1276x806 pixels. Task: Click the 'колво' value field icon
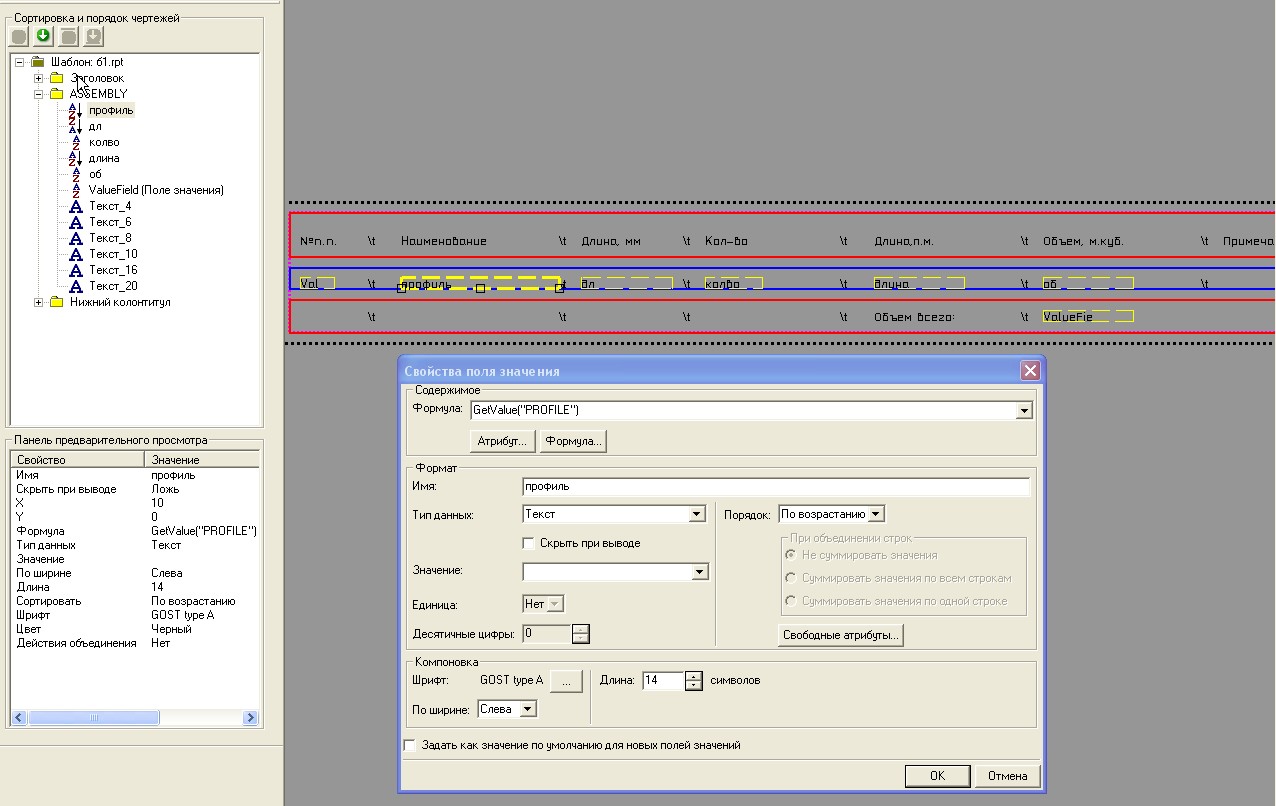coord(75,142)
